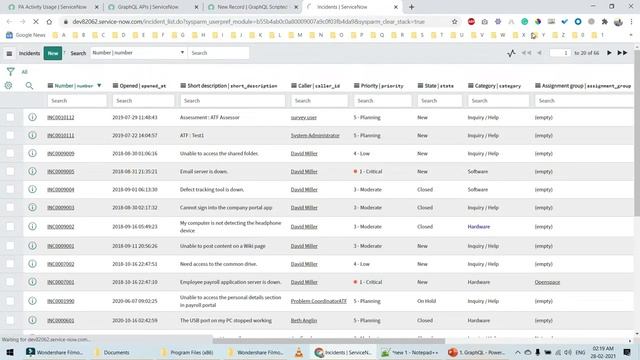640x360 pixels.
Task: Preview record INC0010111 info icon
Action: (x=32, y=135)
